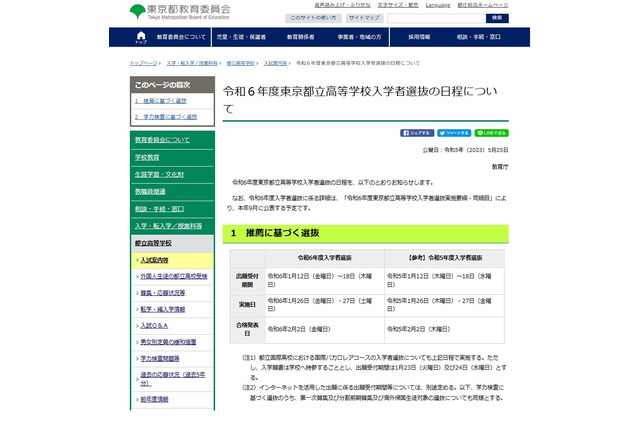Click the site search input field
The width and height of the screenshot is (640, 426).
436,18
